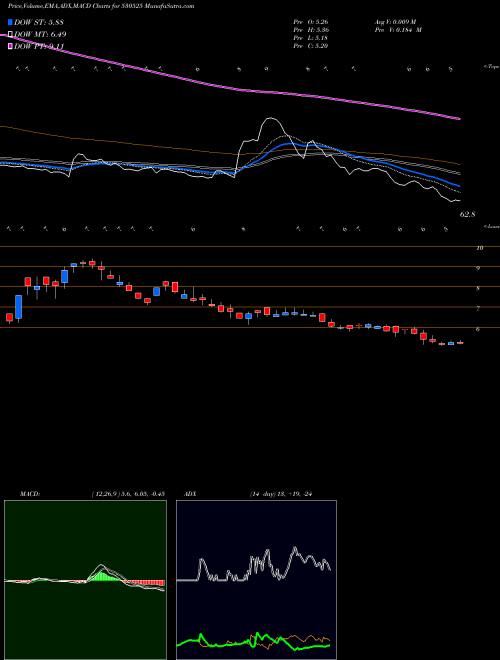
Task: Click the 'Pre C: 5.20' close value
Action: click(311, 46)
